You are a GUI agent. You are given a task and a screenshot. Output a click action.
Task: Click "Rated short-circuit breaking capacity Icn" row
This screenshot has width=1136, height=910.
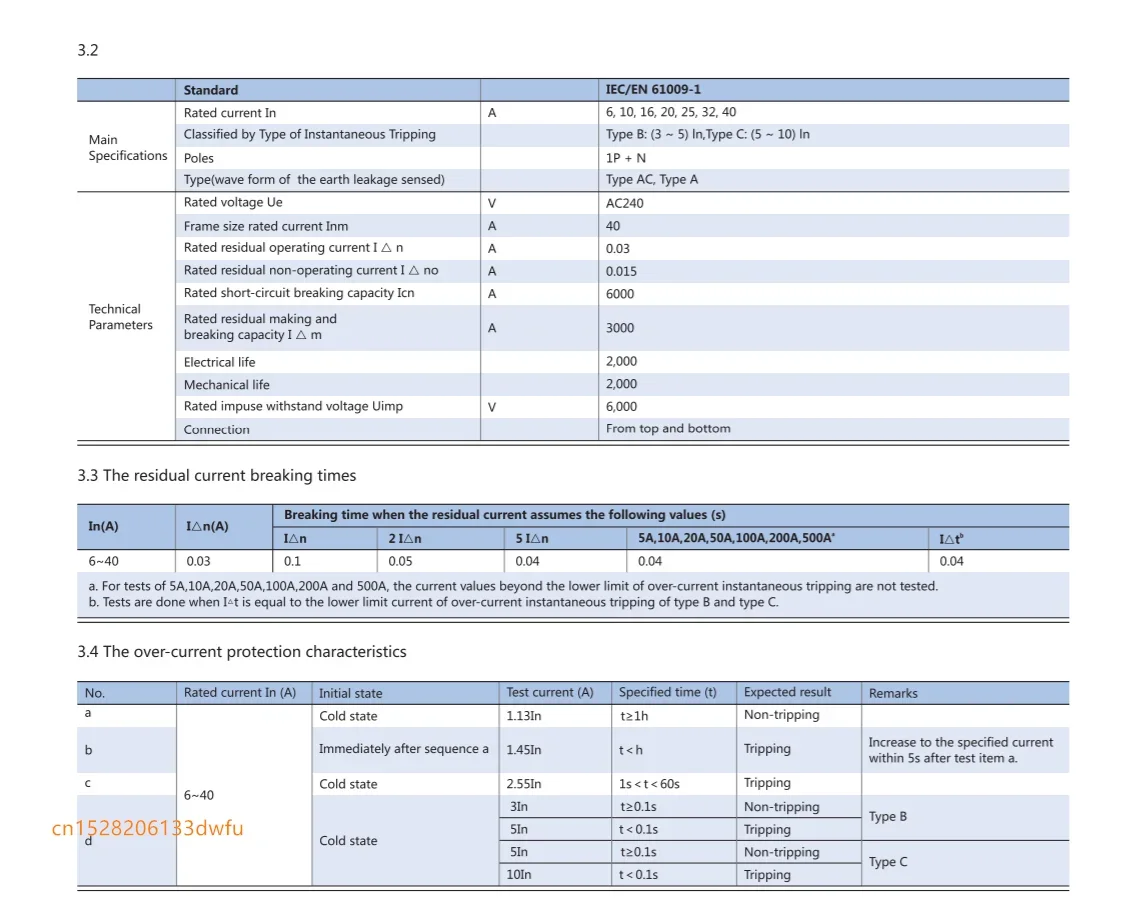click(298, 293)
